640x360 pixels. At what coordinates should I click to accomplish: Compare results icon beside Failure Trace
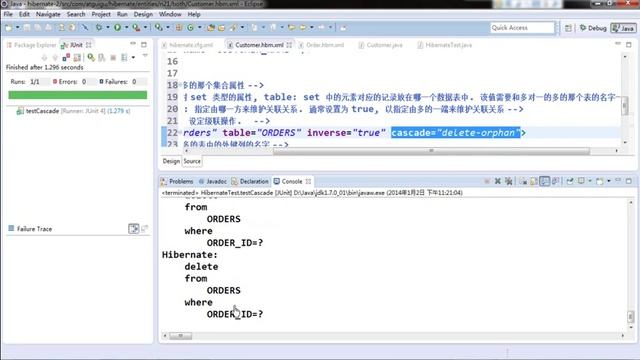click(x=145, y=229)
